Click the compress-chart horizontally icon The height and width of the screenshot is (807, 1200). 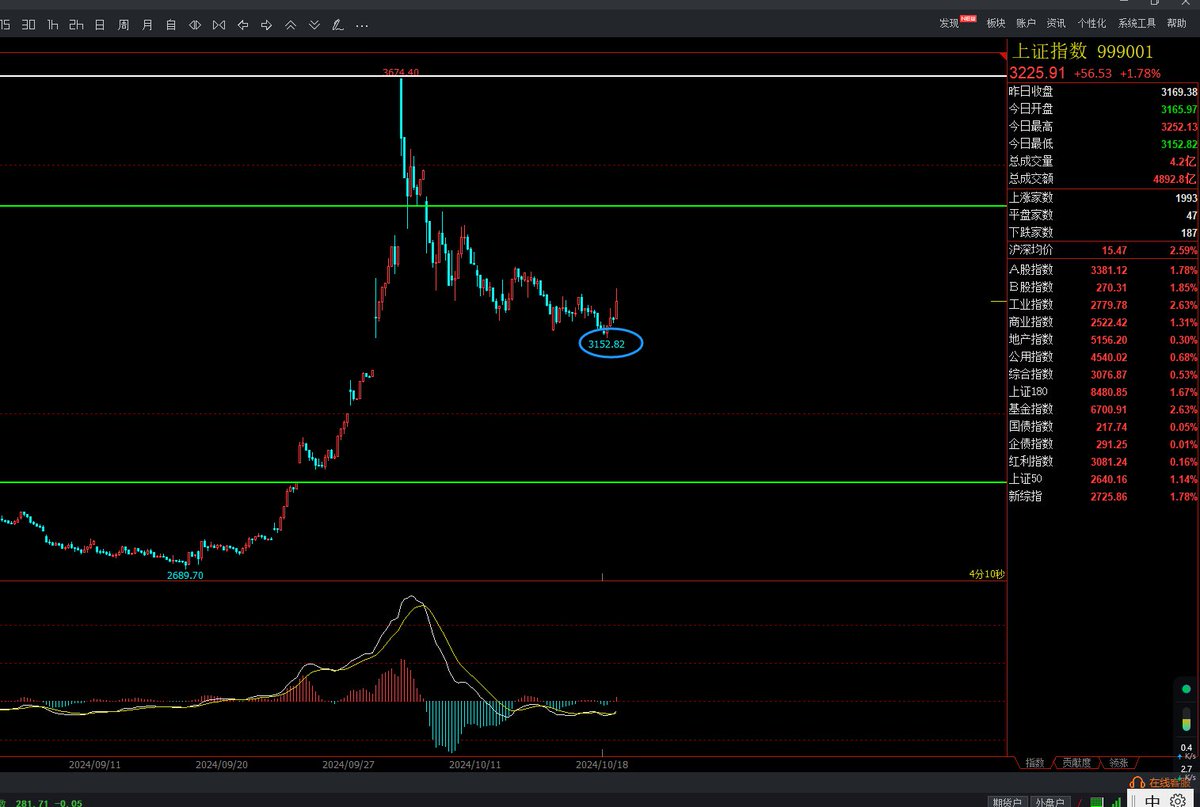(219, 24)
